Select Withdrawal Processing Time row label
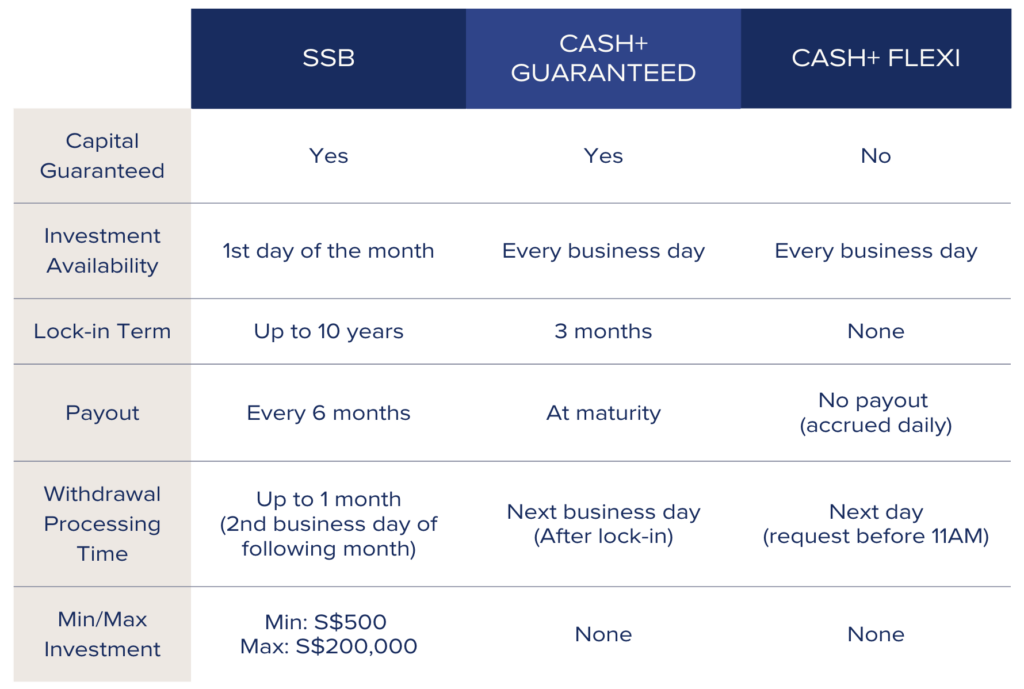1024x689 pixels. click(103, 524)
